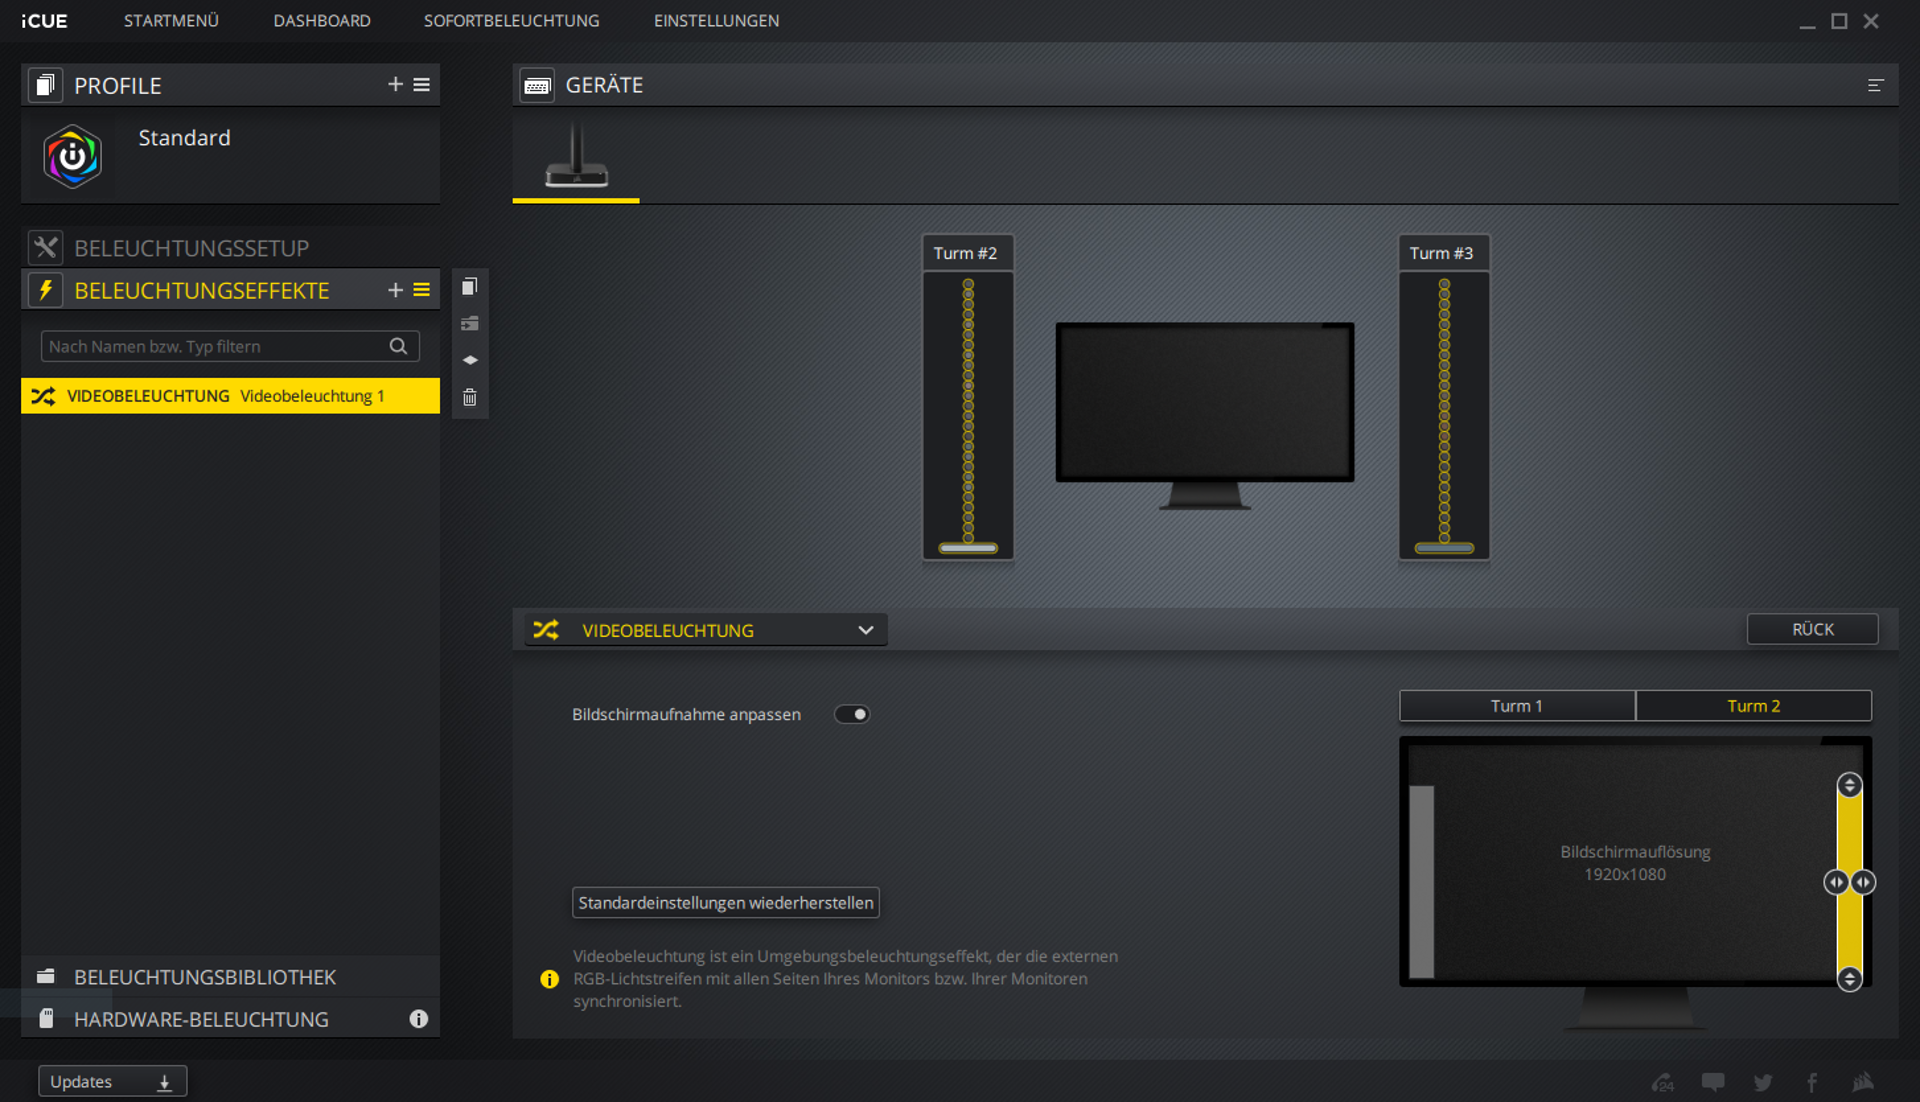Click Standardeinstellungen wiederherstellen
1920x1102 pixels.
click(x=725, y=902)
